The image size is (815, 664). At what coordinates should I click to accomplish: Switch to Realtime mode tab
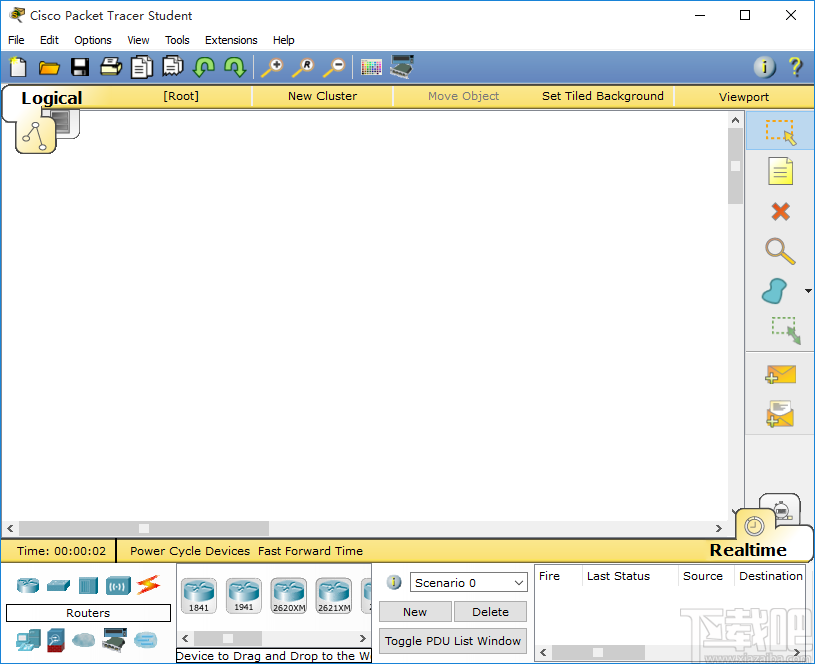(x=747, y=550)
